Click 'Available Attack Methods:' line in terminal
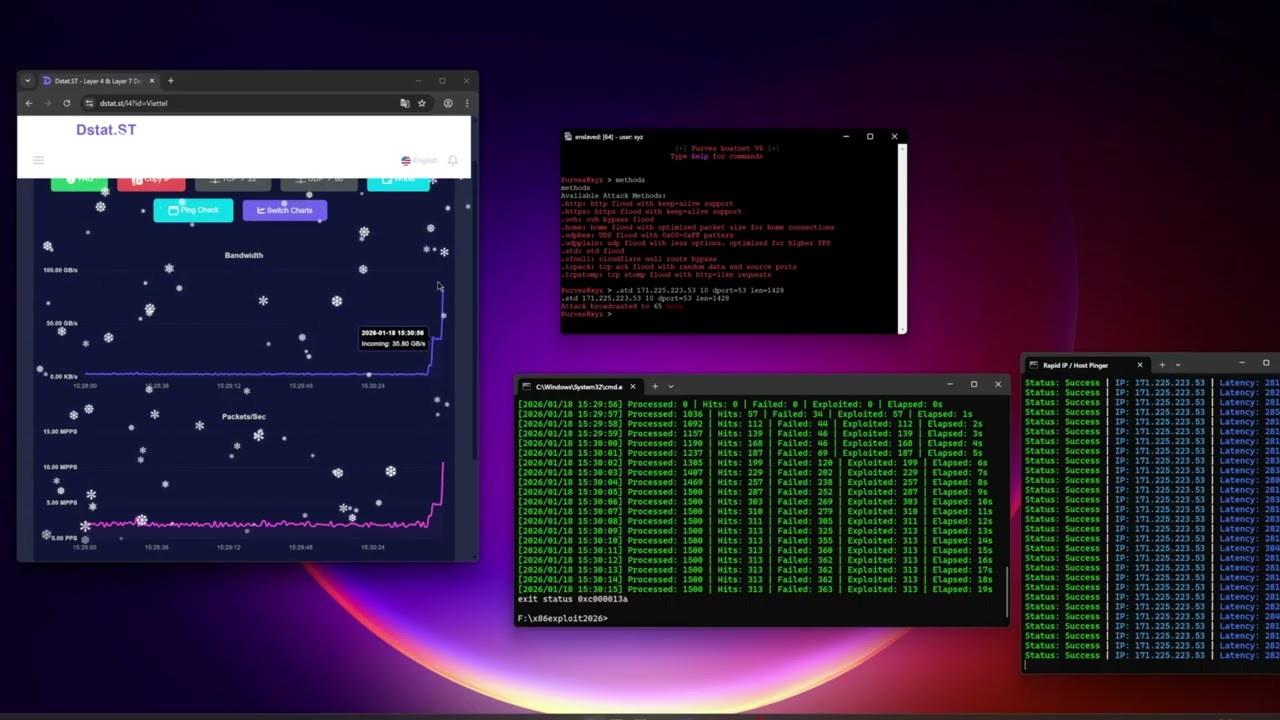Viewport: 1280px width, 720px height. 613,195
